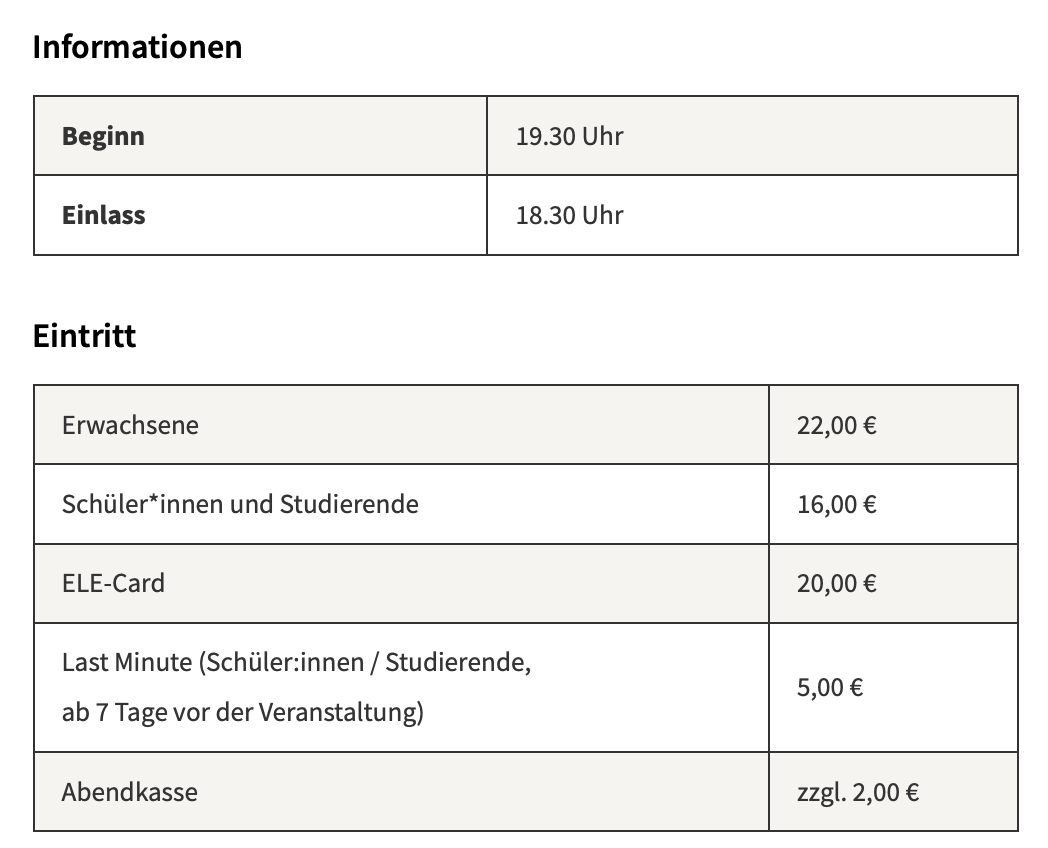Click the word Uhr after 19.30
This screenshot has width=1048, height=848.
[x=603, y=136]
